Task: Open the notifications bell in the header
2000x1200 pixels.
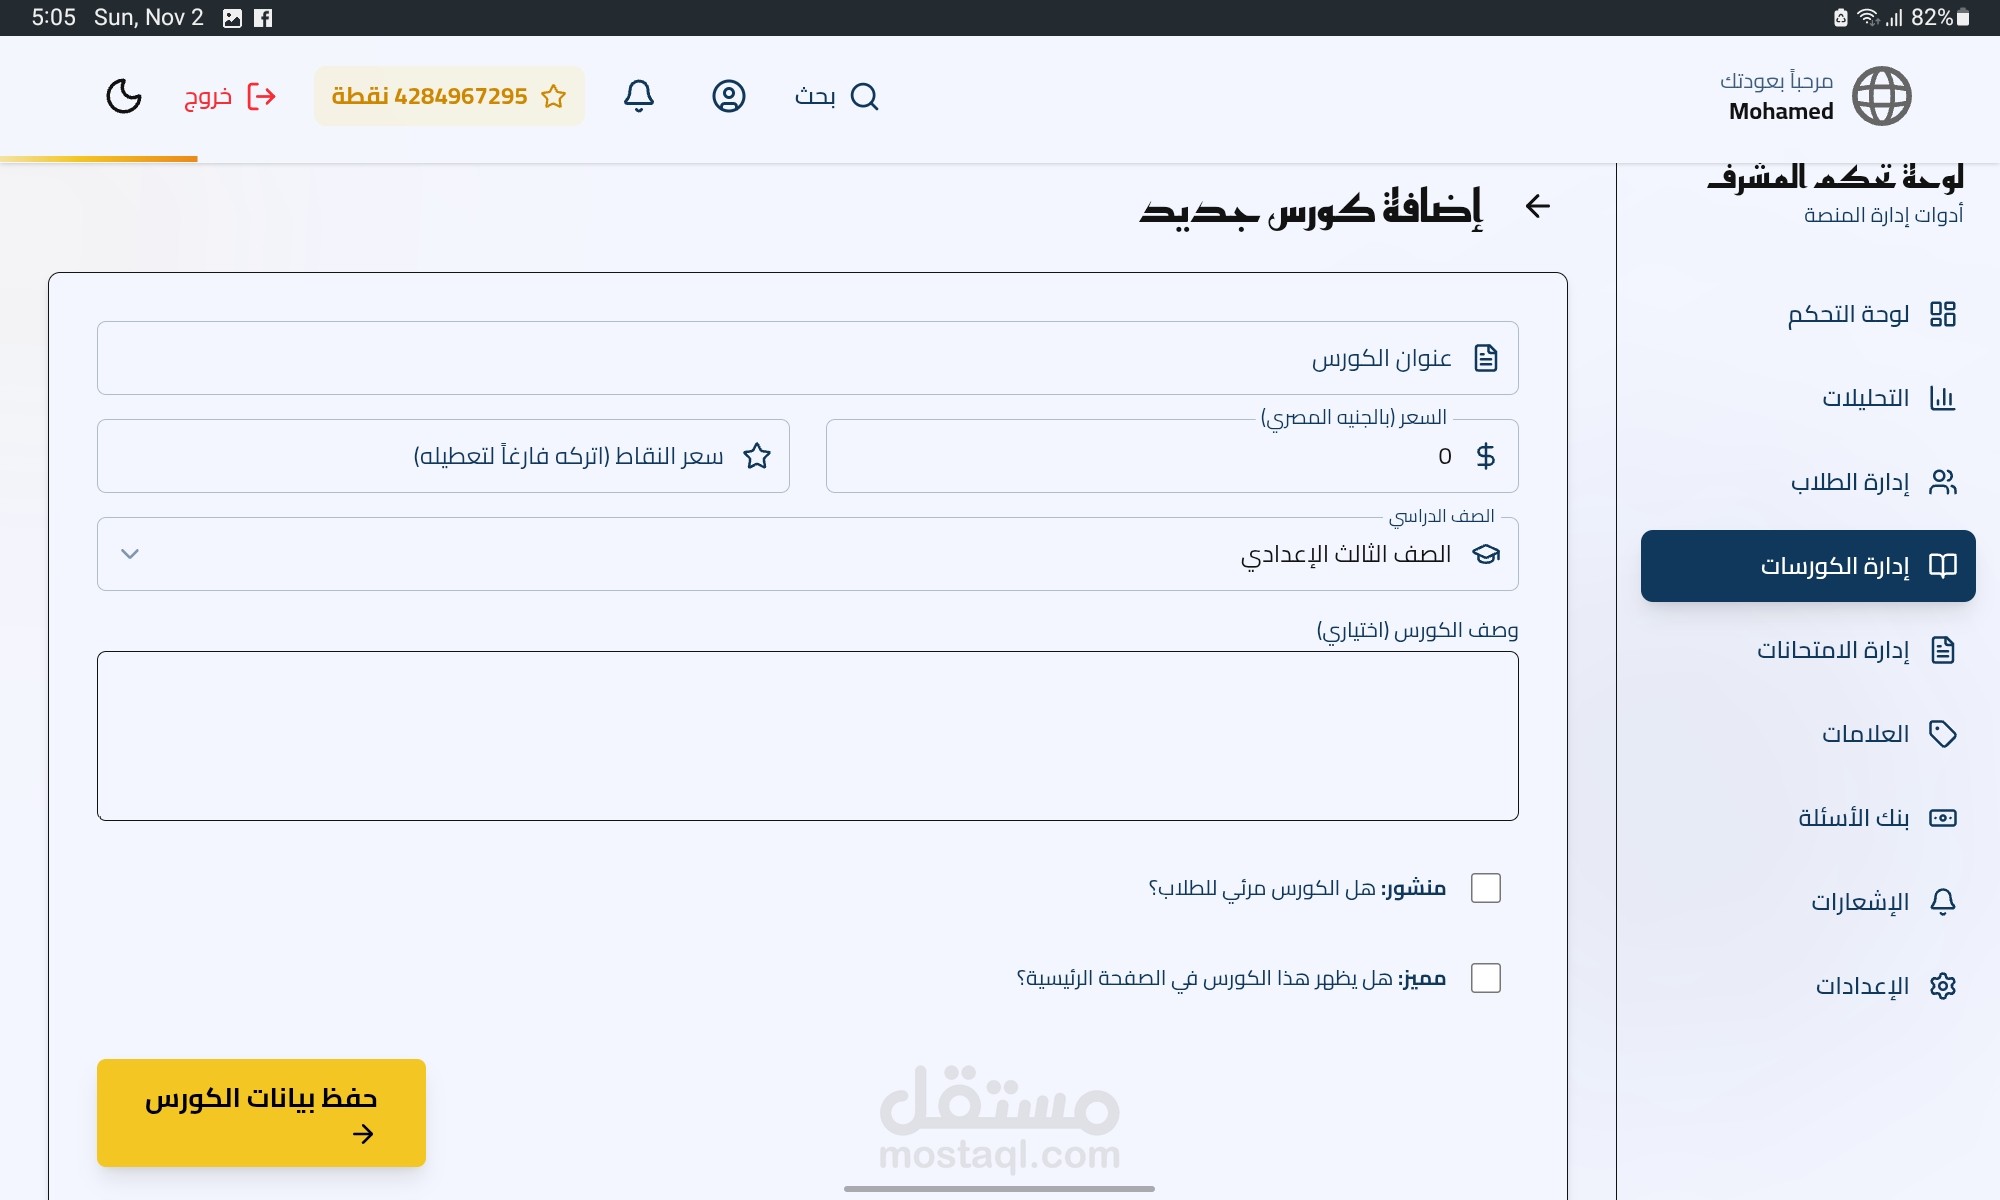Action: (x=639, y=96)
